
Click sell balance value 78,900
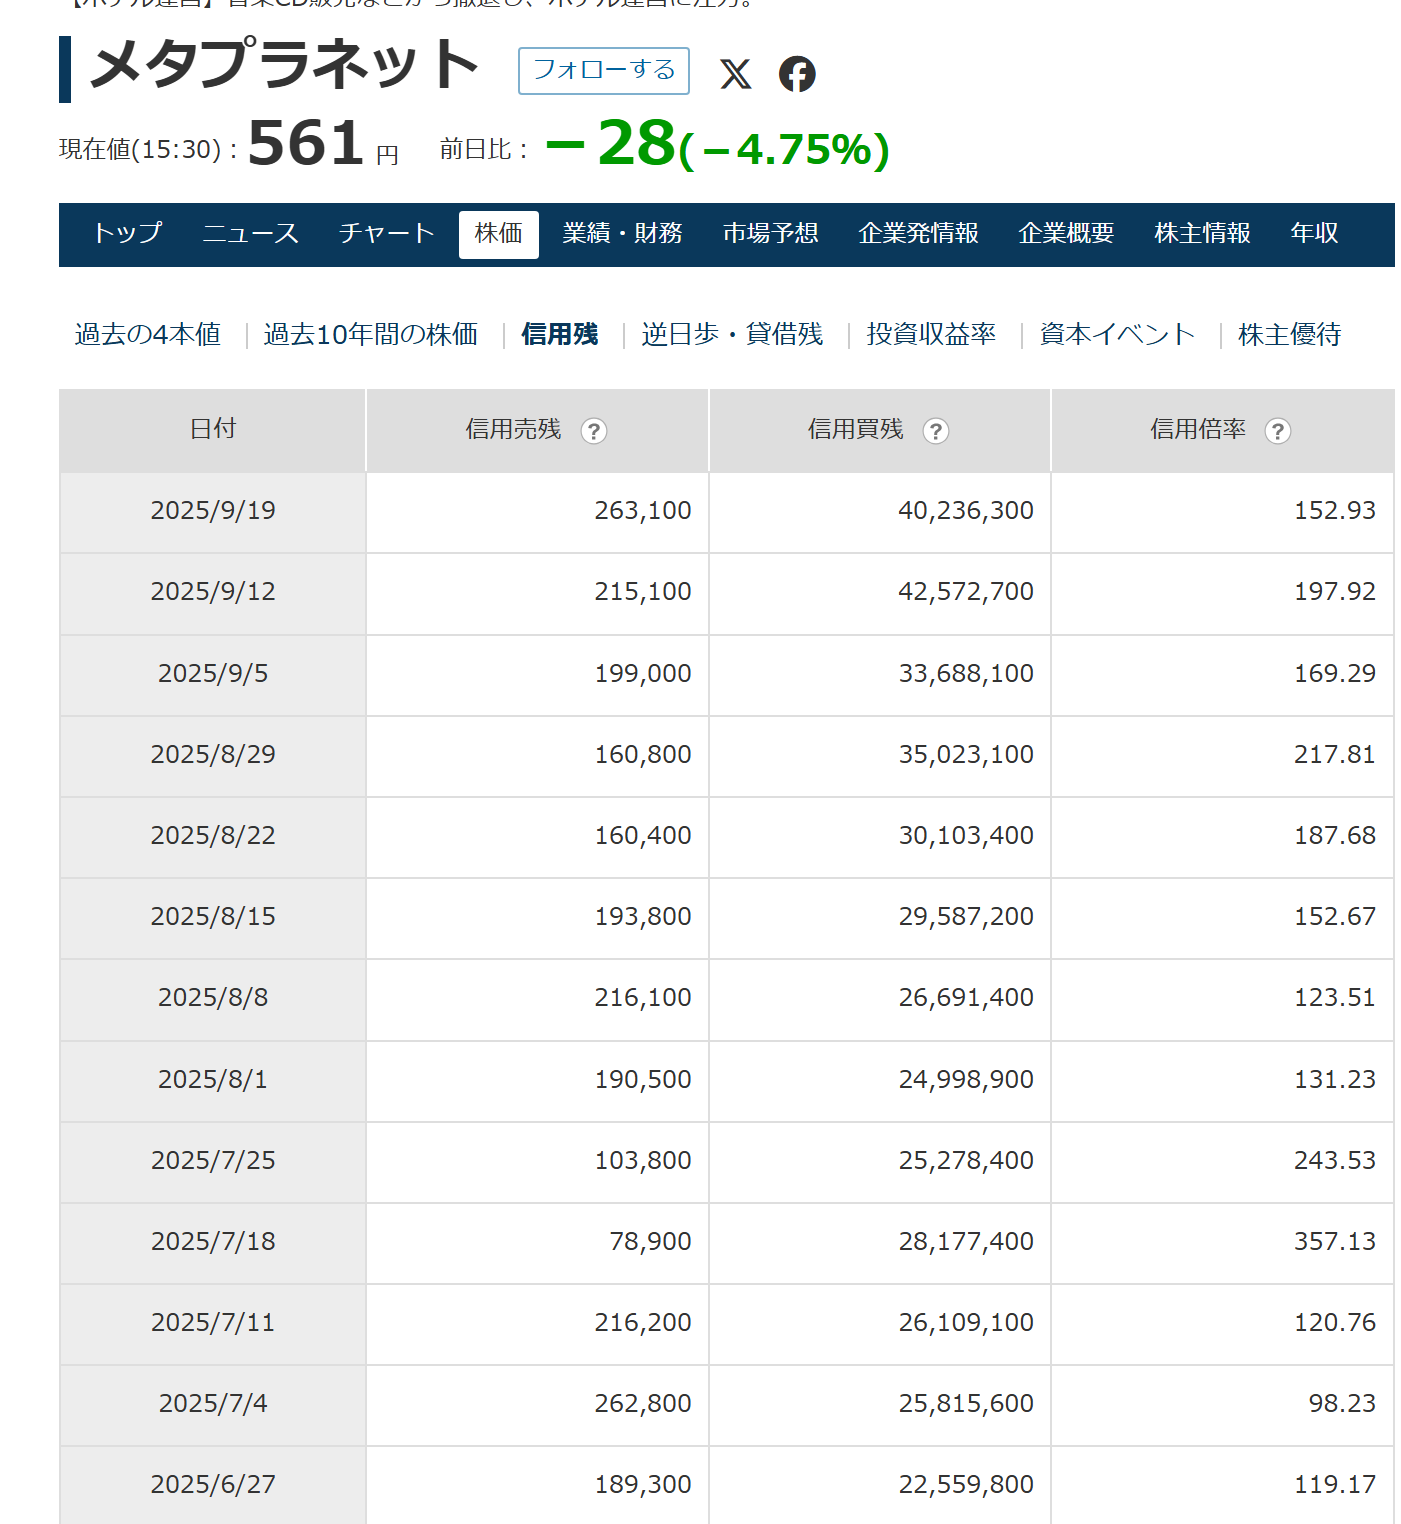click(x=650, y=1242)
